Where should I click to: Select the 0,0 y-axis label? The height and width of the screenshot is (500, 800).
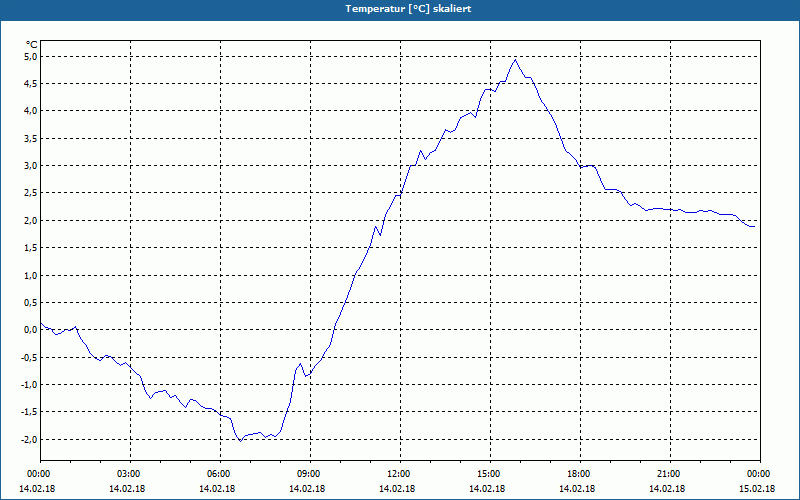click(x=31, y=330)
